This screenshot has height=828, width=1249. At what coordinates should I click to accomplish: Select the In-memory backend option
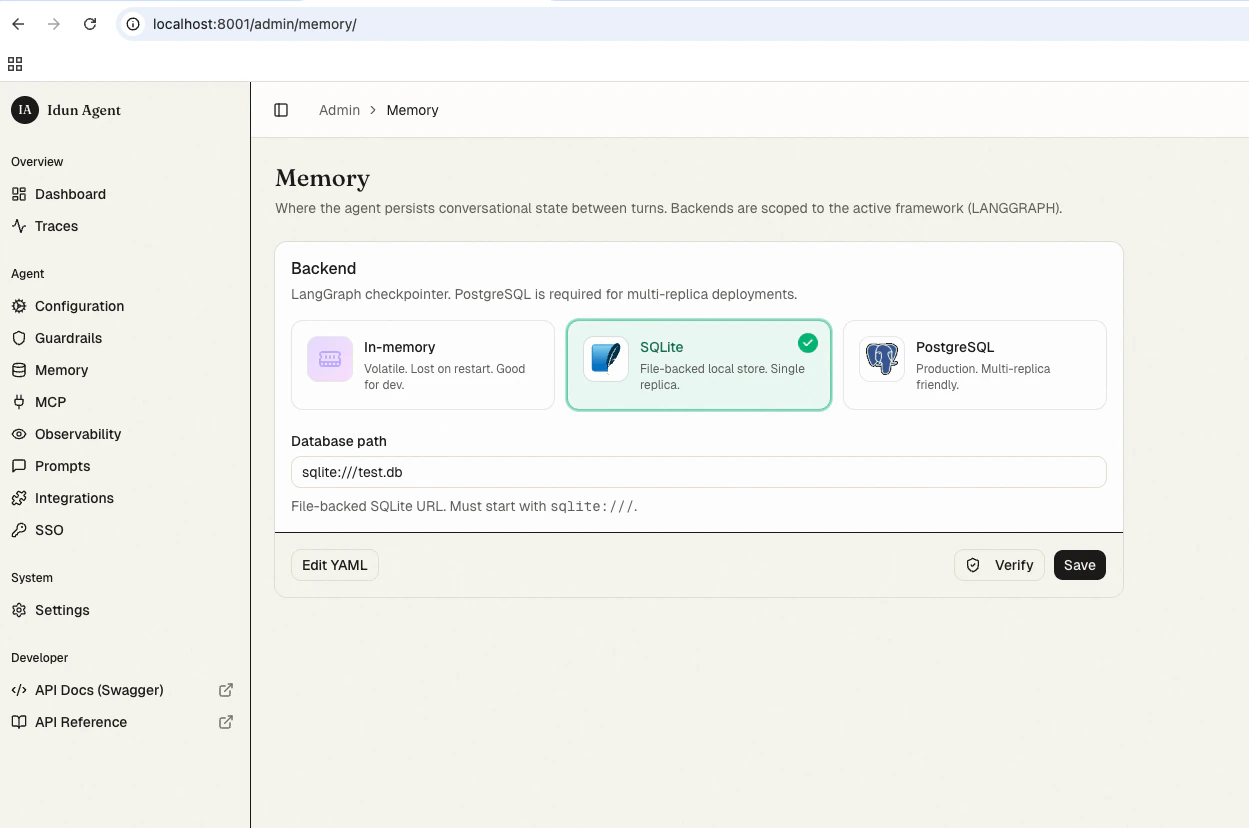point(423,365)
